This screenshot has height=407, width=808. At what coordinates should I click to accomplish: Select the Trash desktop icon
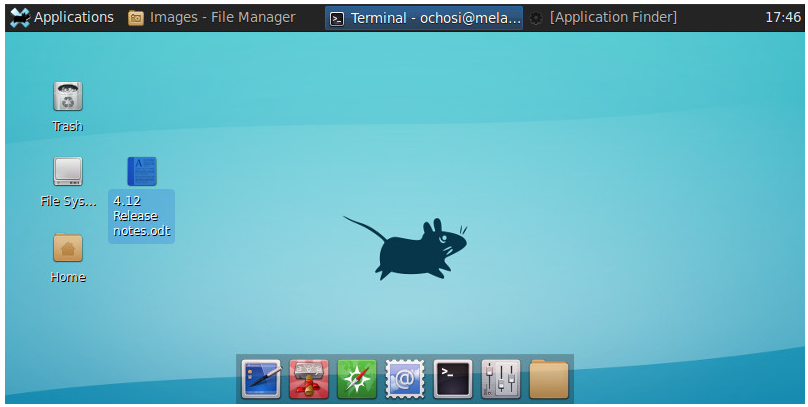pyautogui.click(x=68, y=96)
